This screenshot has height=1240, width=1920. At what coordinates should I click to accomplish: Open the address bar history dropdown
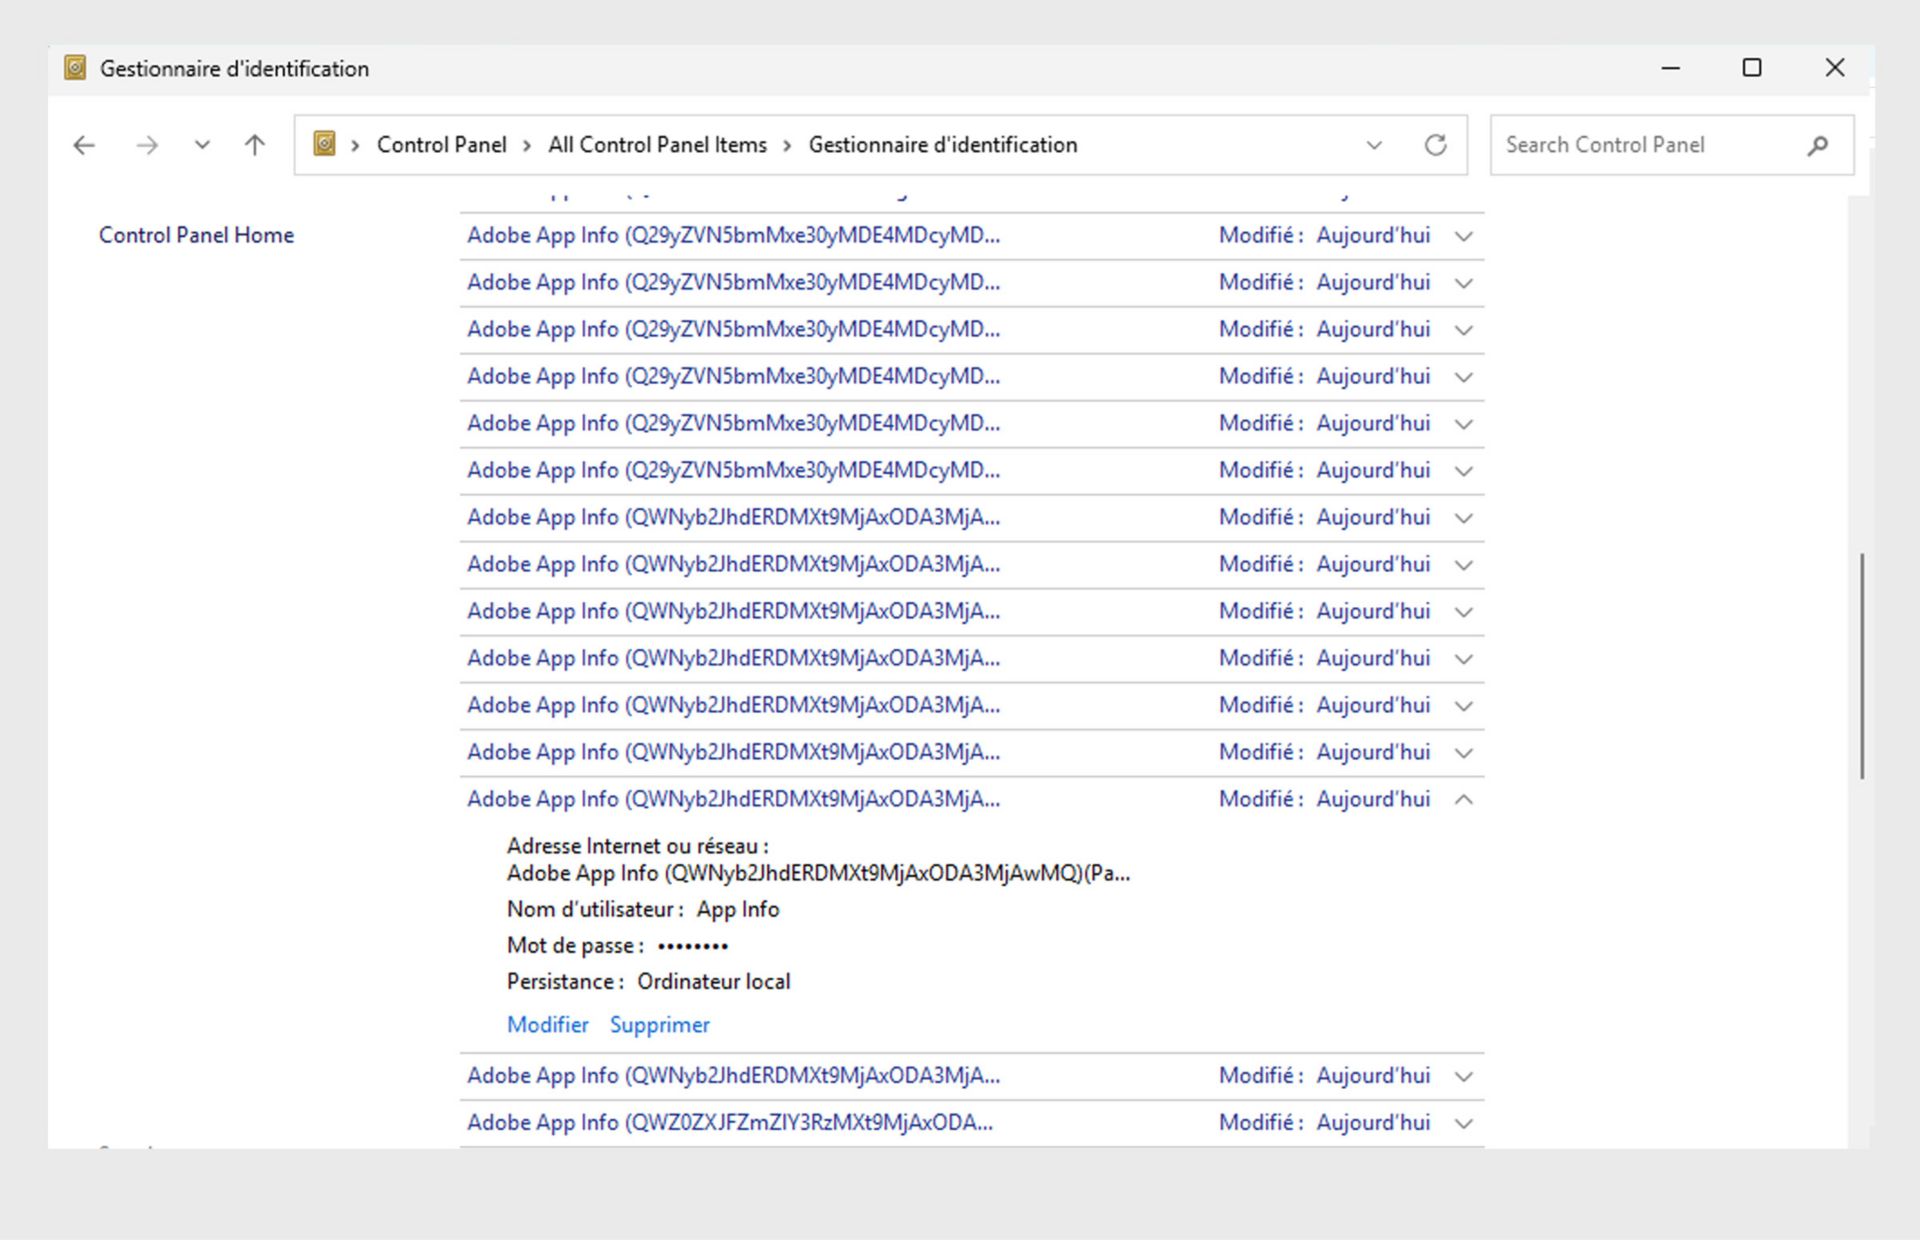1374,145
